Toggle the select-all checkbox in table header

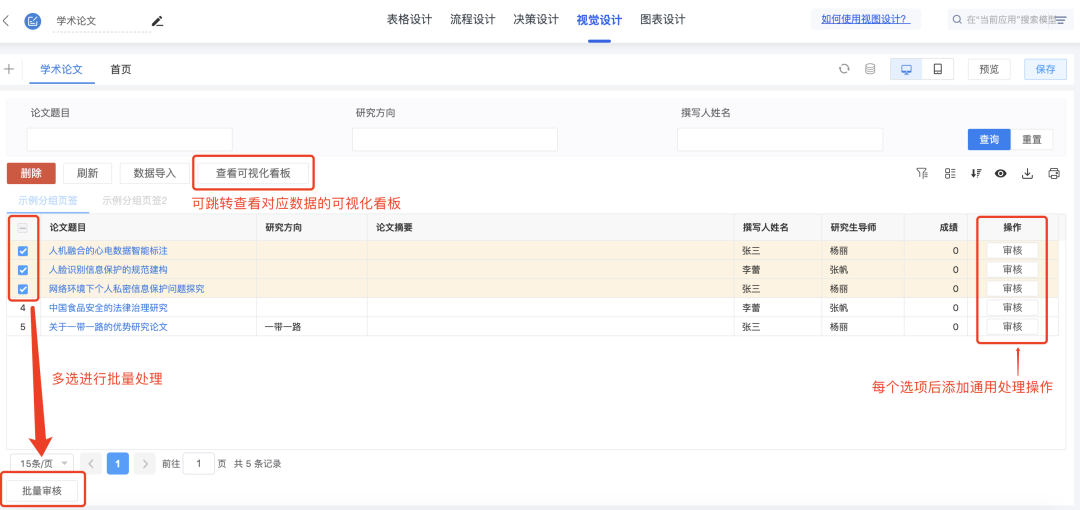[x=23, y=228]
